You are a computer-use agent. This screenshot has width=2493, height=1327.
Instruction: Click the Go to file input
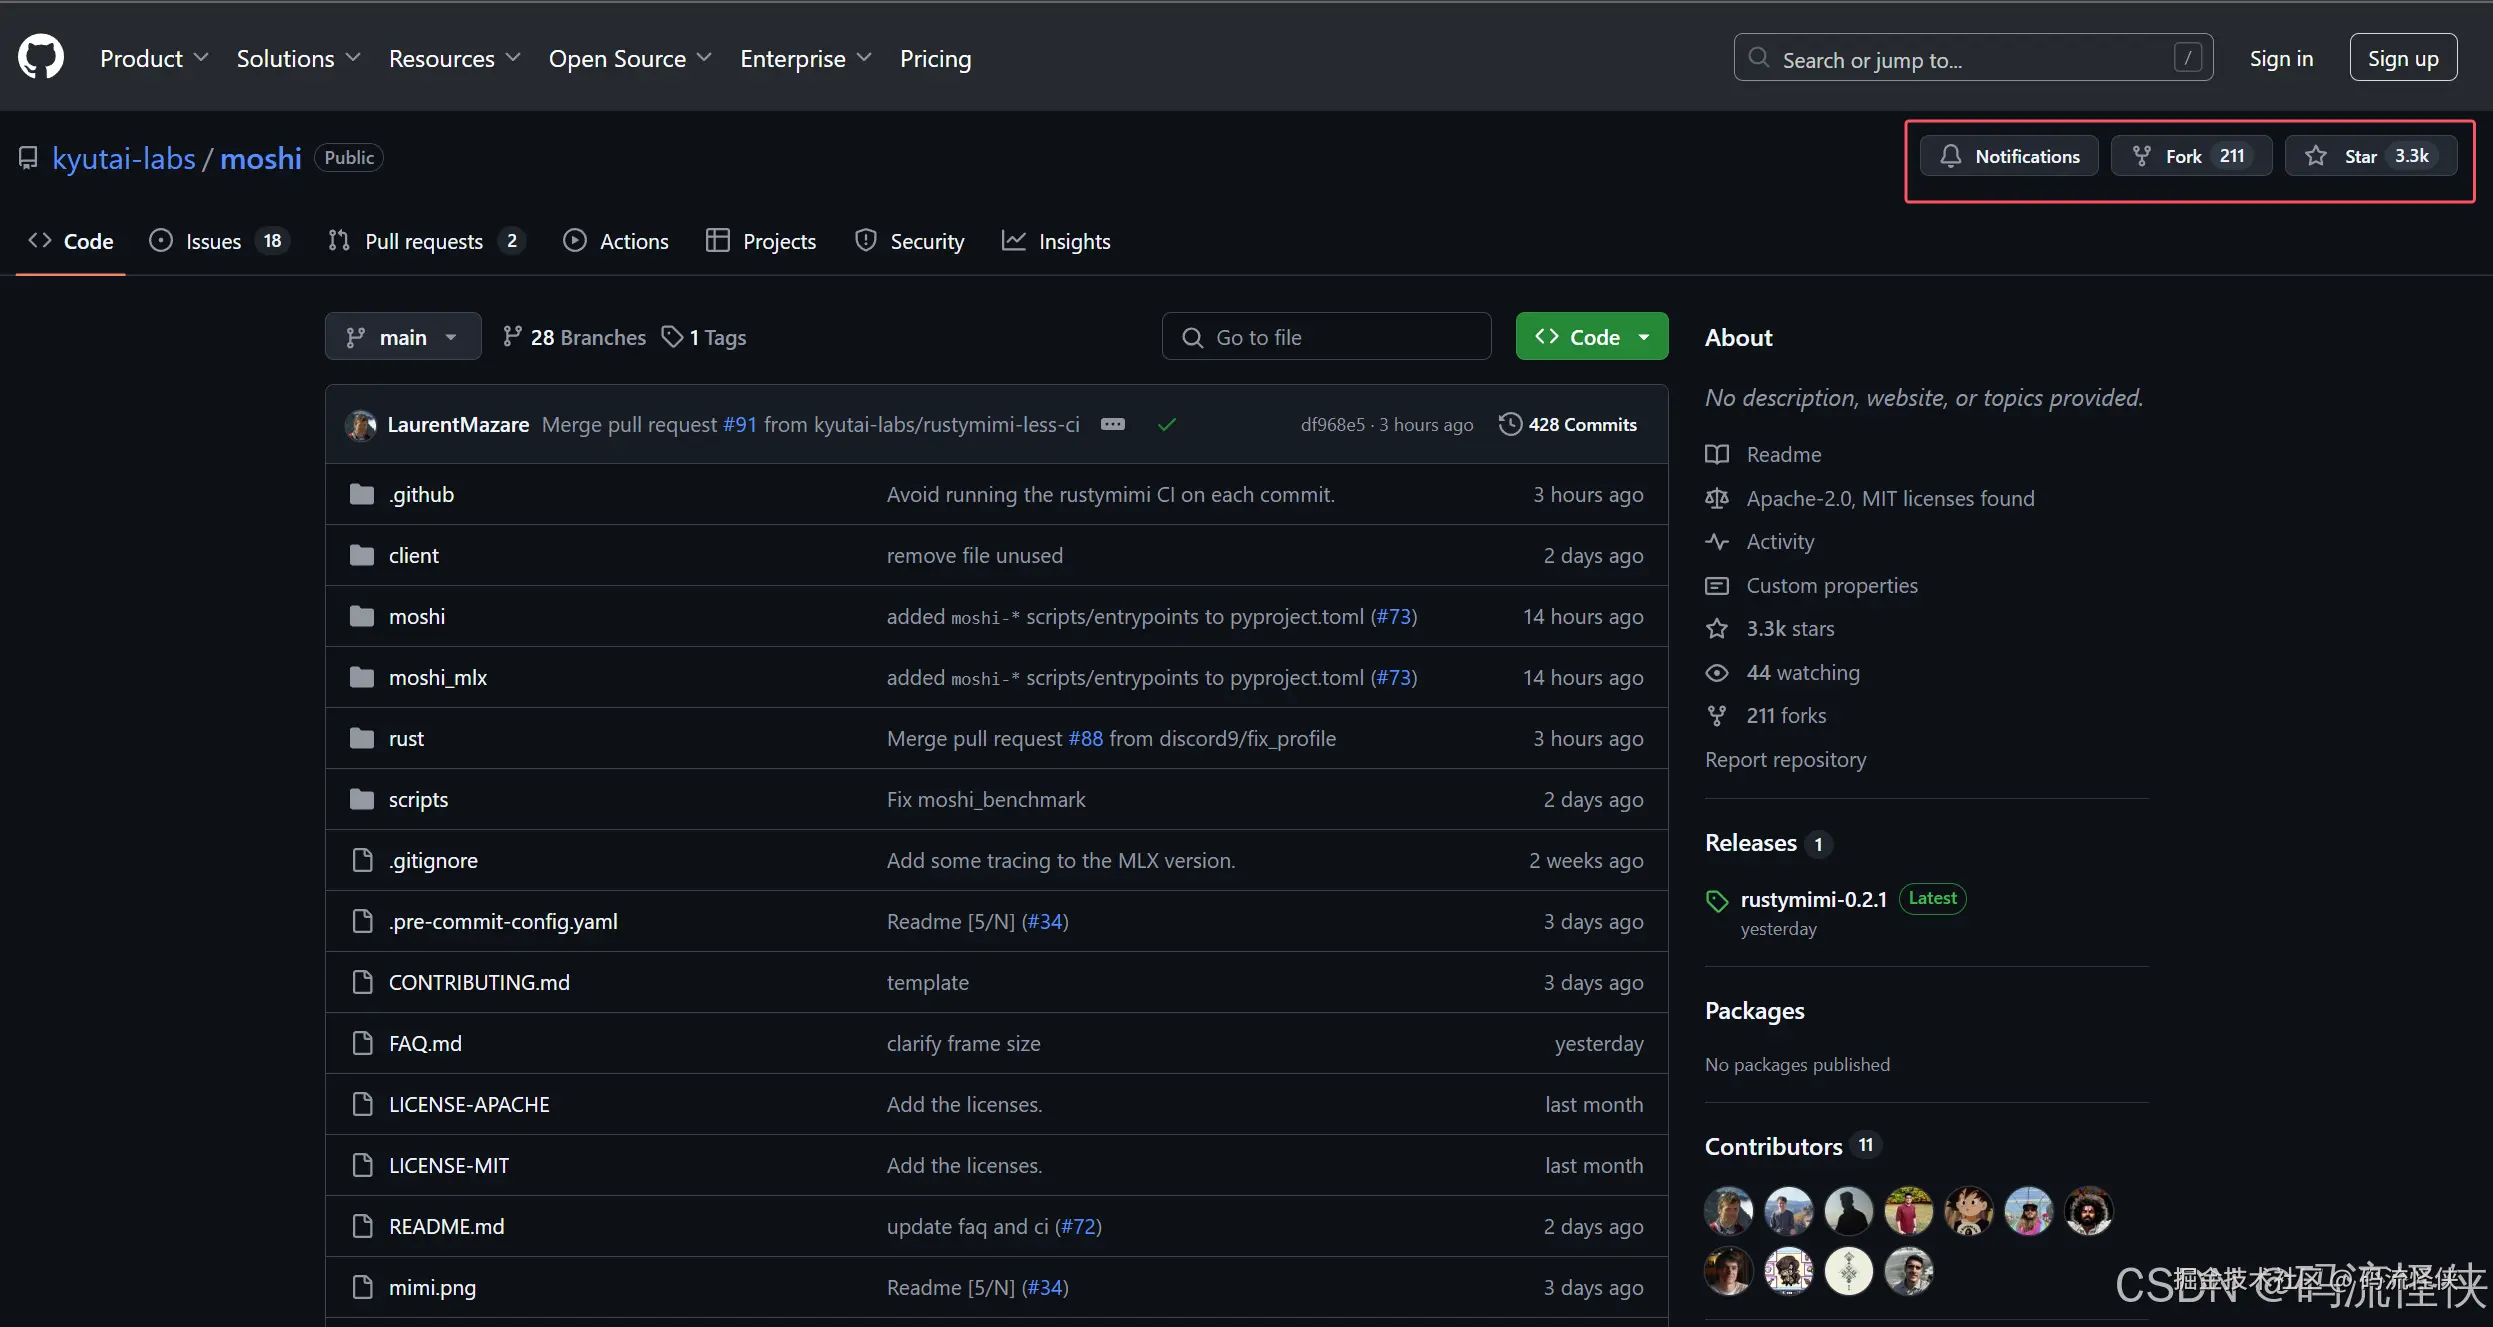tap(1326, 337)
